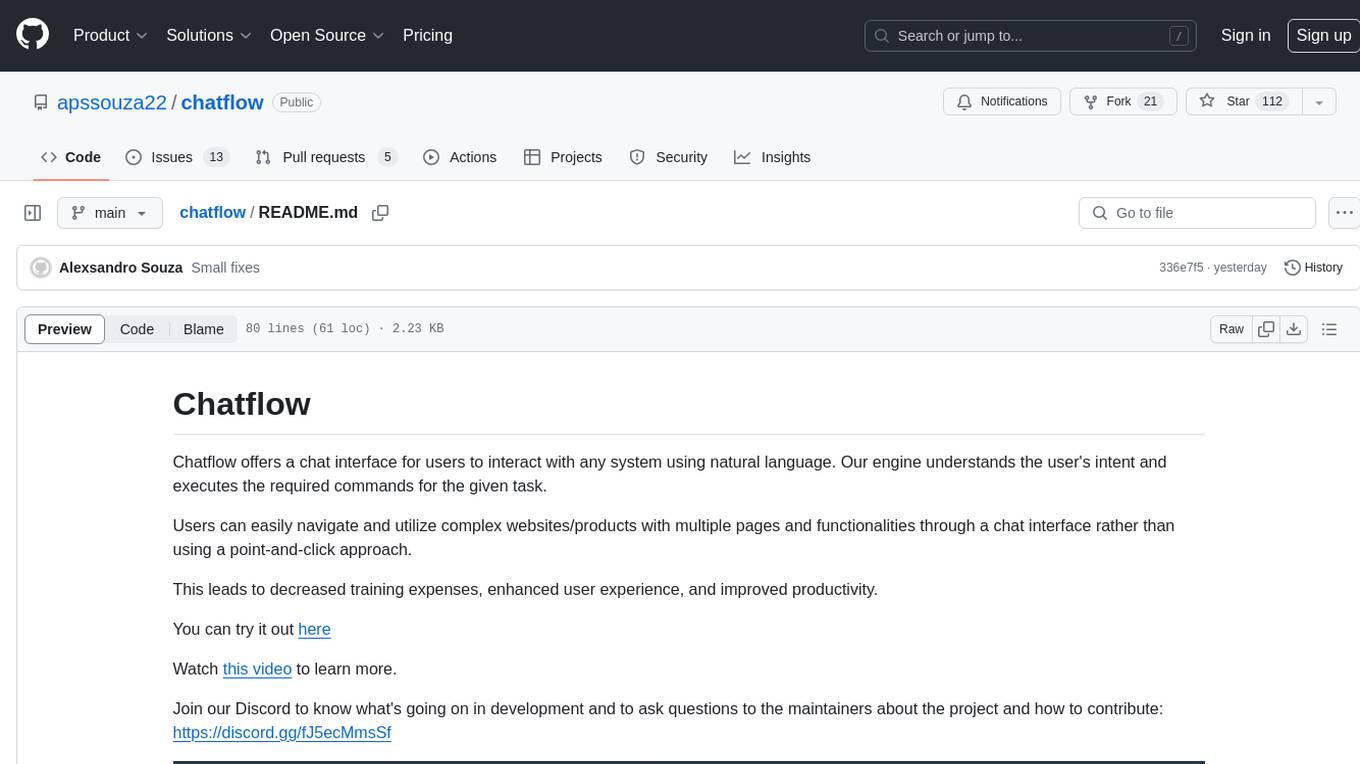This screenshot has height=764, width=1360.
Task: Switch to the Issues tab
Action: click(x=177, y=157)
